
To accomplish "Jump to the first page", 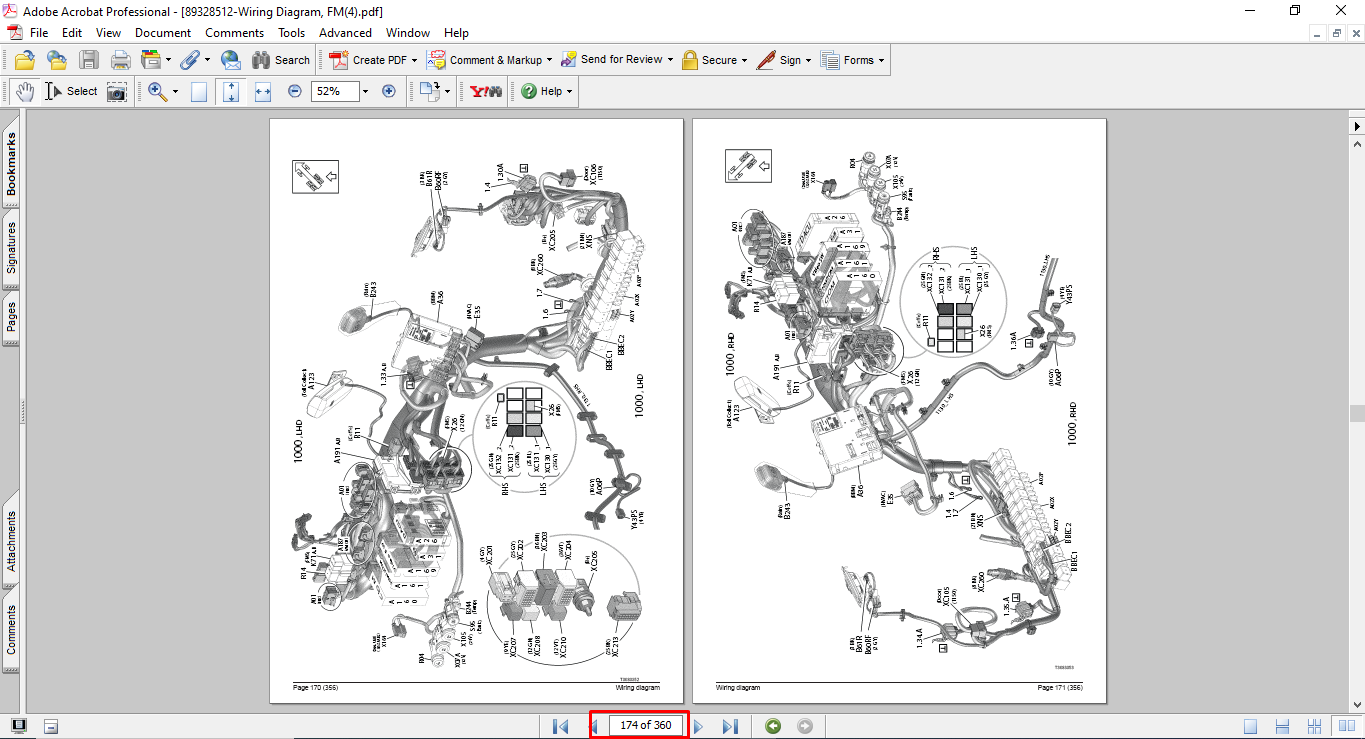I will coord(560,726).
